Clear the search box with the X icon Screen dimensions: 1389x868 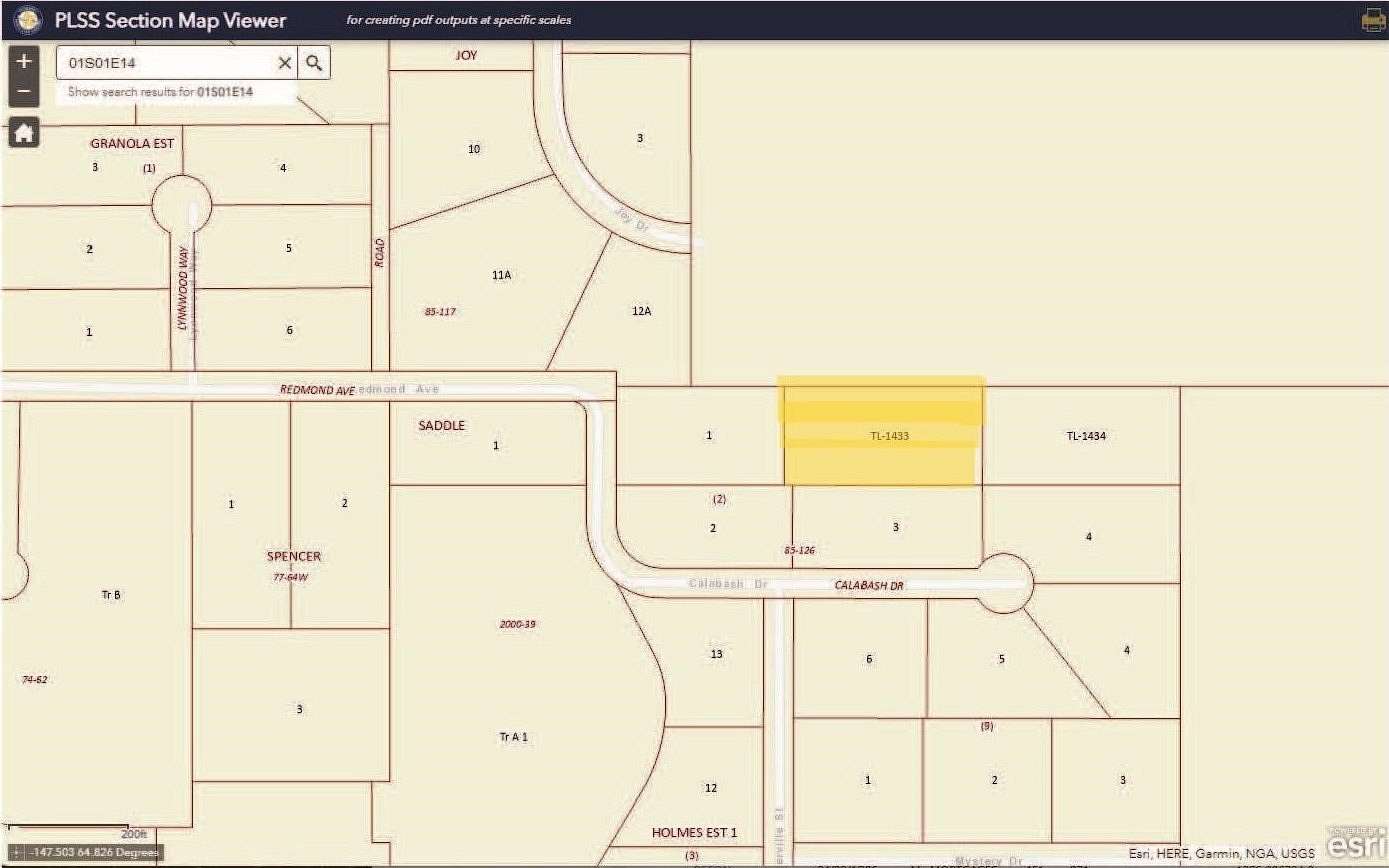(x=285, y=62)
